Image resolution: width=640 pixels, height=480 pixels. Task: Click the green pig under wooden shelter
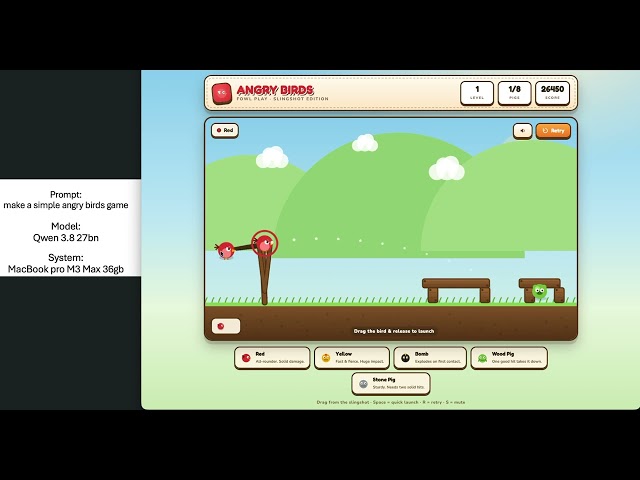(x=539, y=291)
